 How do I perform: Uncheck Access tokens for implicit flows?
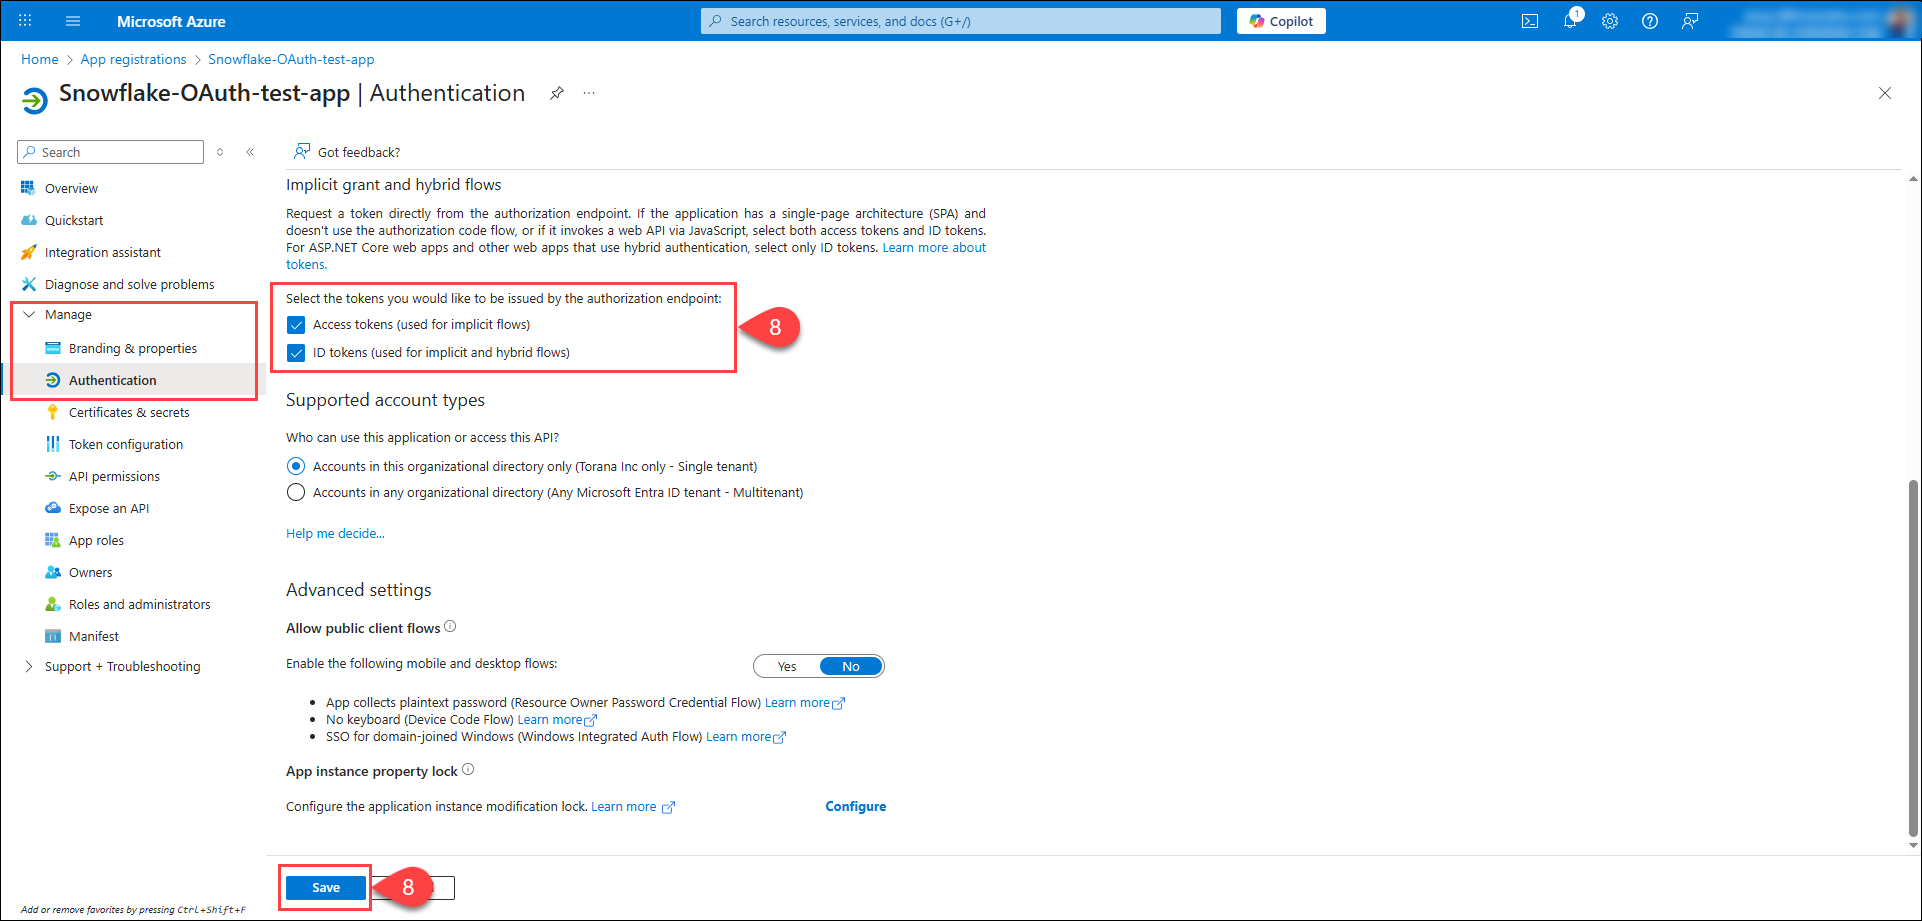pos(296,325)
